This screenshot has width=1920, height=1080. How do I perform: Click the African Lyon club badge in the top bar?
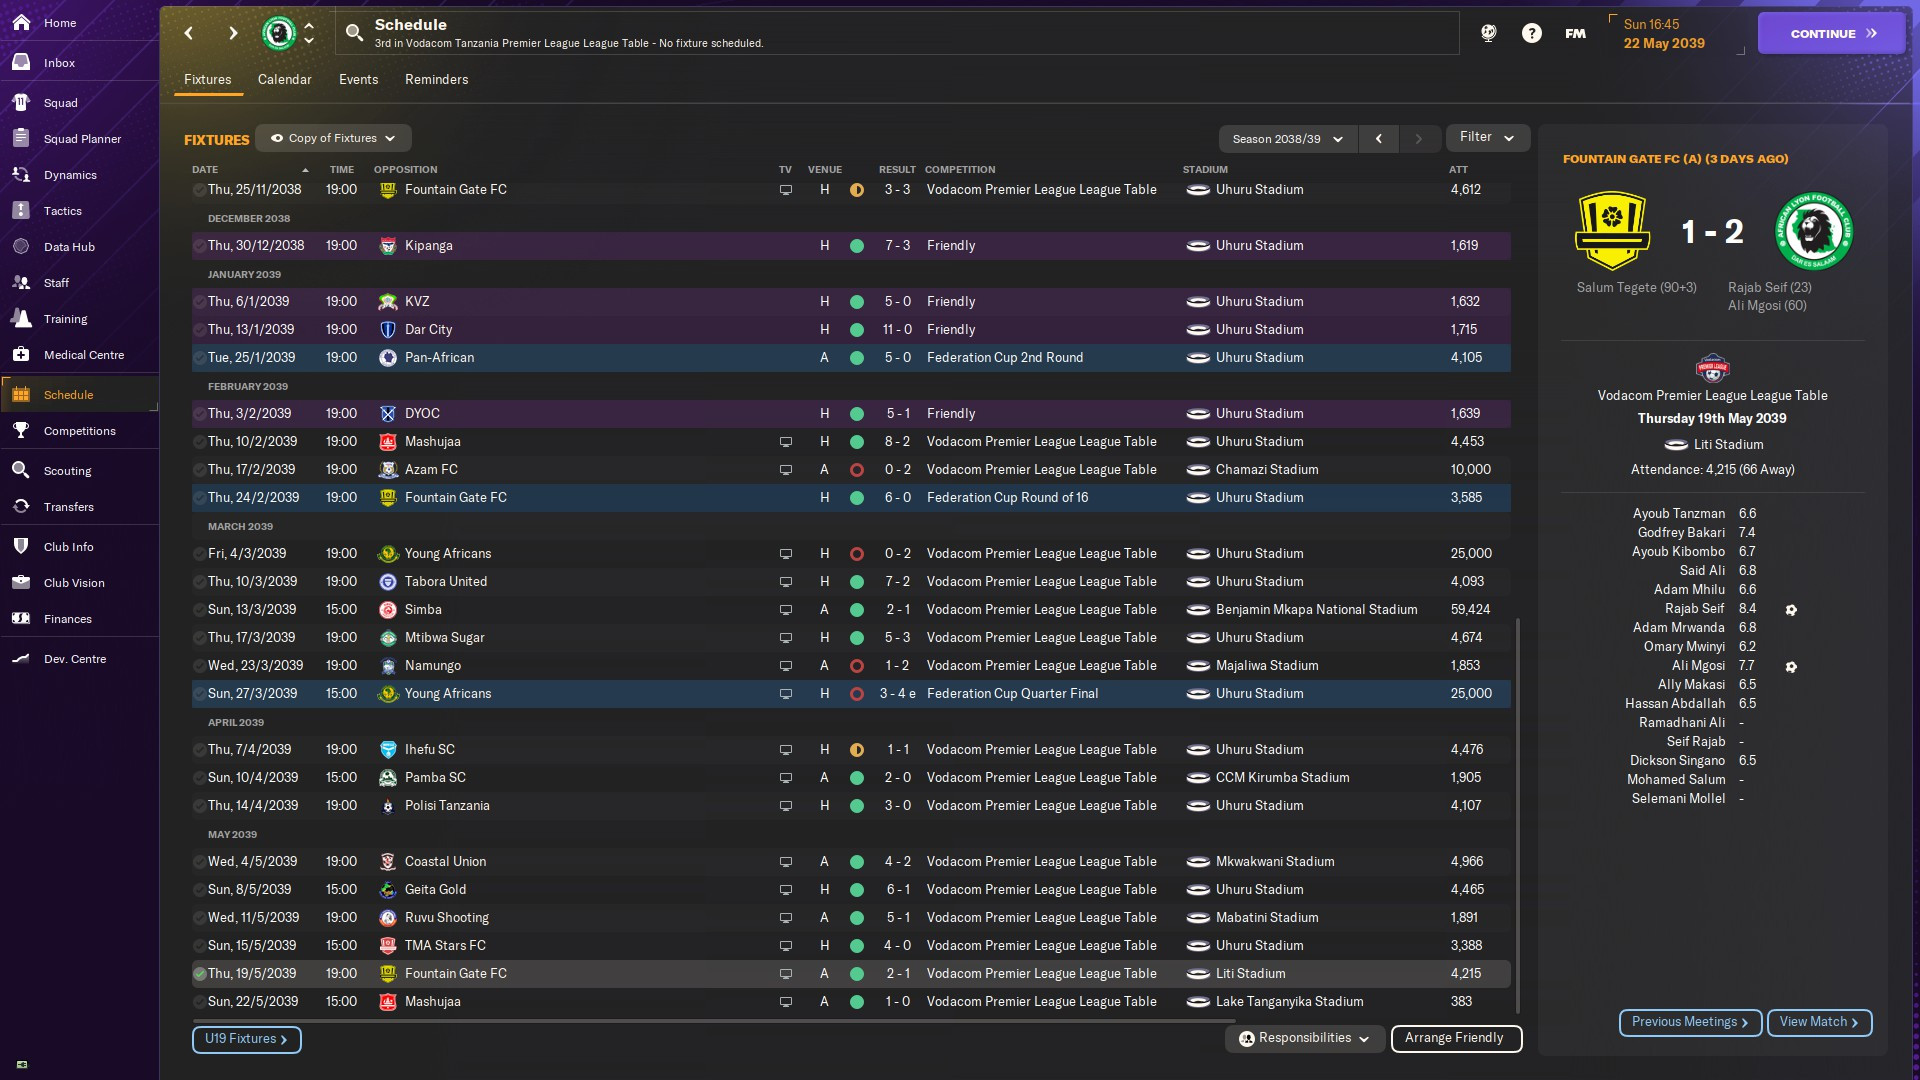click(x=279, y=33)
